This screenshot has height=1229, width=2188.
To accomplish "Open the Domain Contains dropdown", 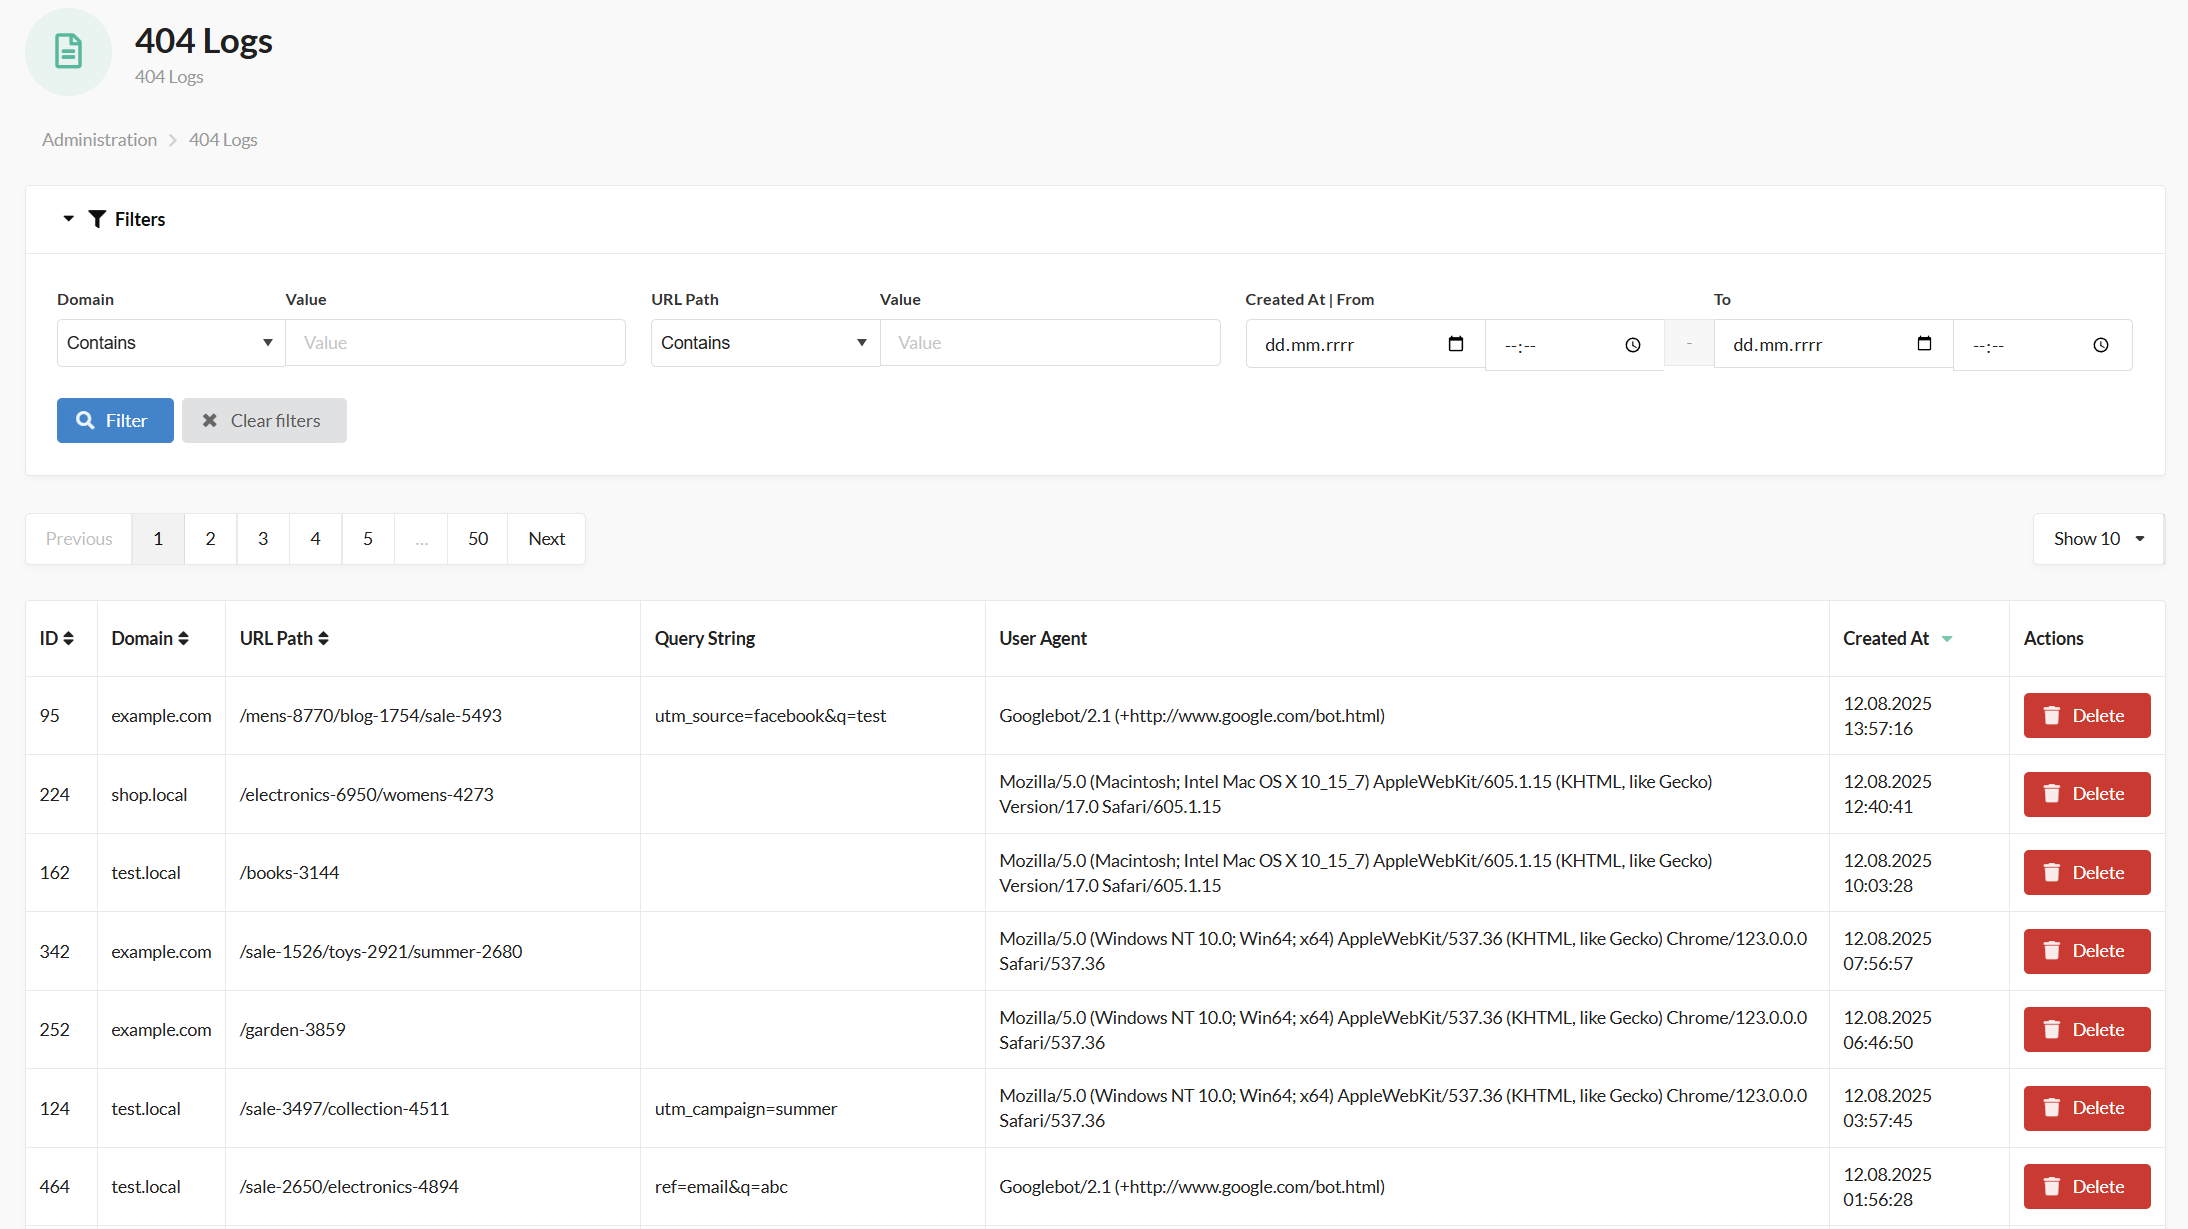I will (x=170, y=343).
